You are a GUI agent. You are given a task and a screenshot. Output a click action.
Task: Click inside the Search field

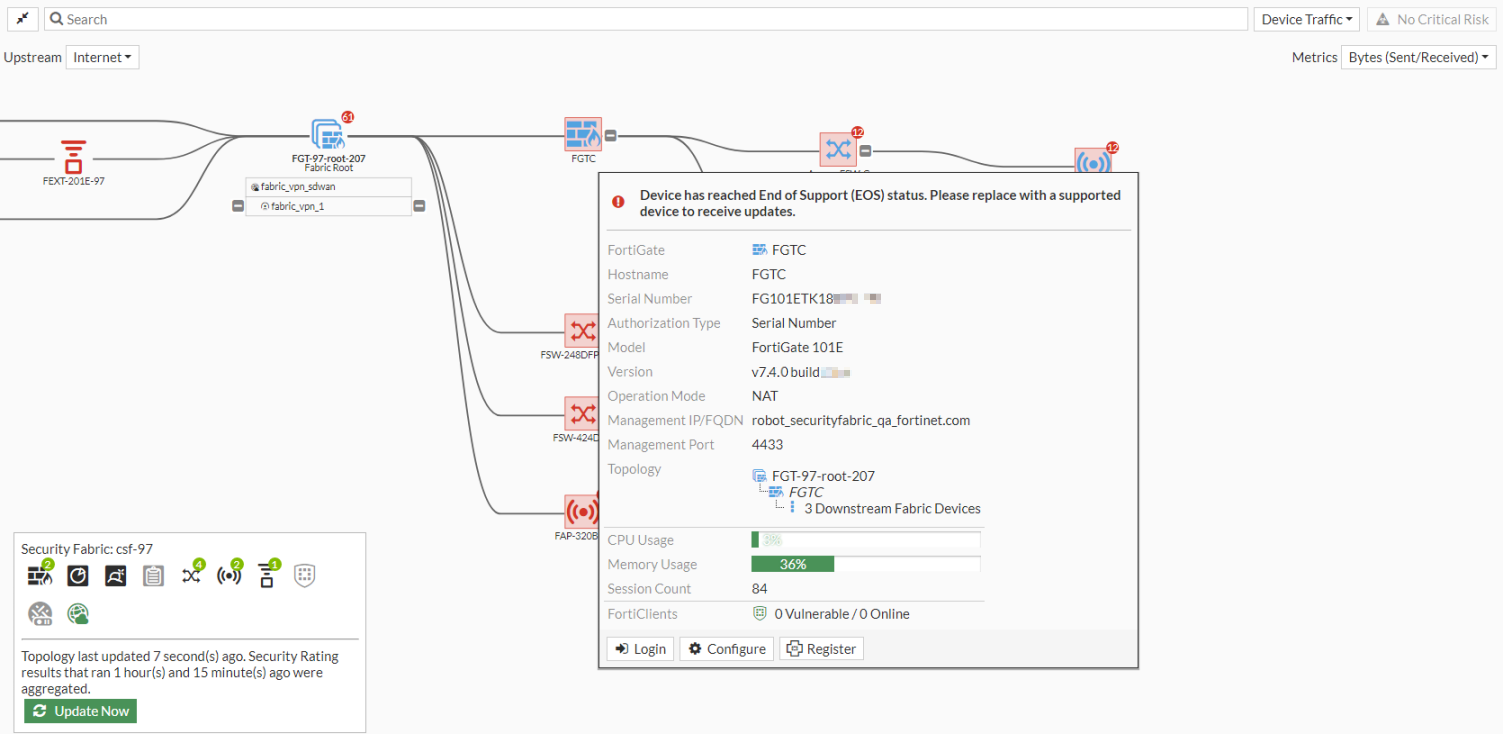tap(300, 18)
